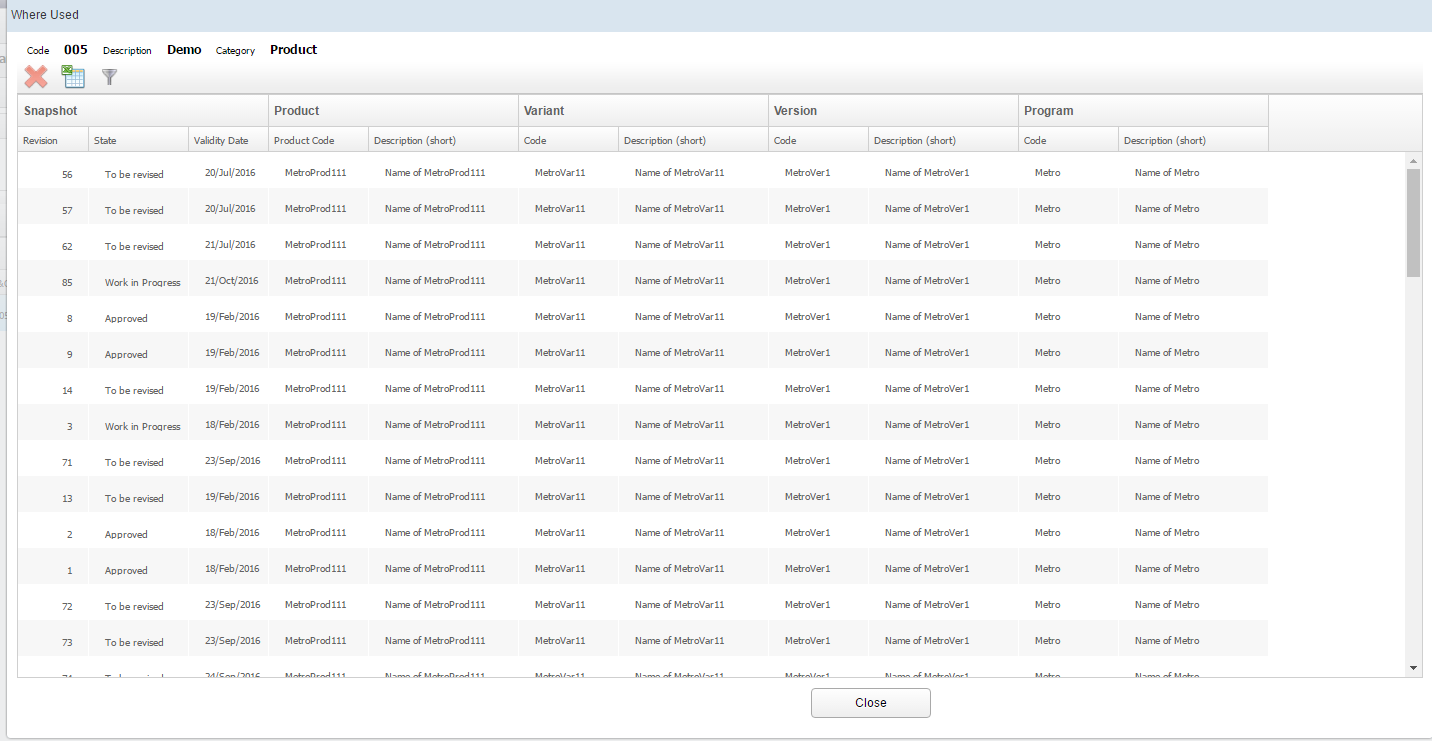Viewport: 1432px width, 741px height.
Task: Sort by the State column header
Action: (x=105, y=141)
